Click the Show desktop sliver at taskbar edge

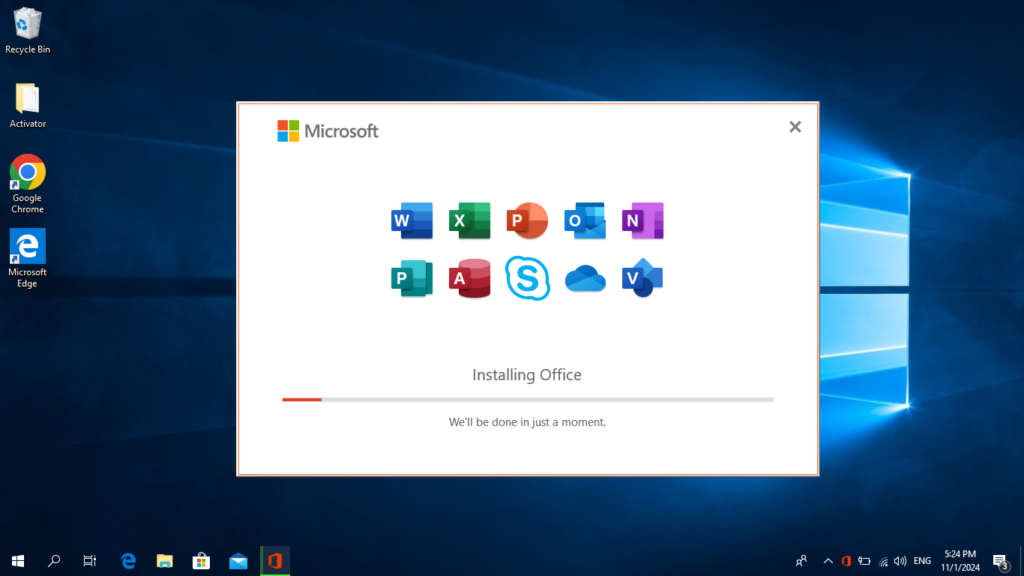pyautogui.click(x=1021, y=561)
